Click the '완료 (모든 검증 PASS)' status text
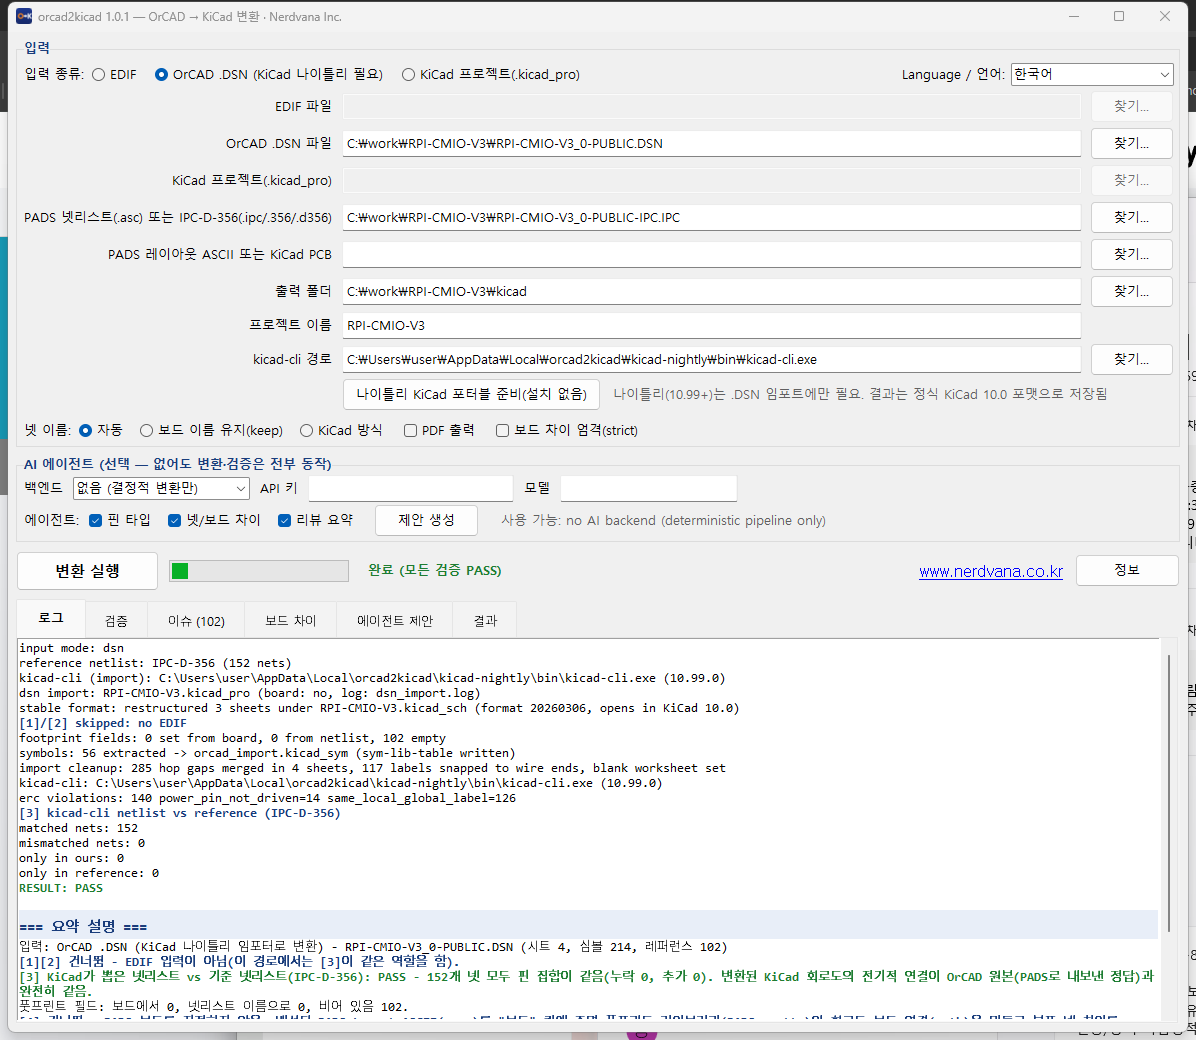This screenshot has width=1196, height=1040. click(x=435, y=571)
